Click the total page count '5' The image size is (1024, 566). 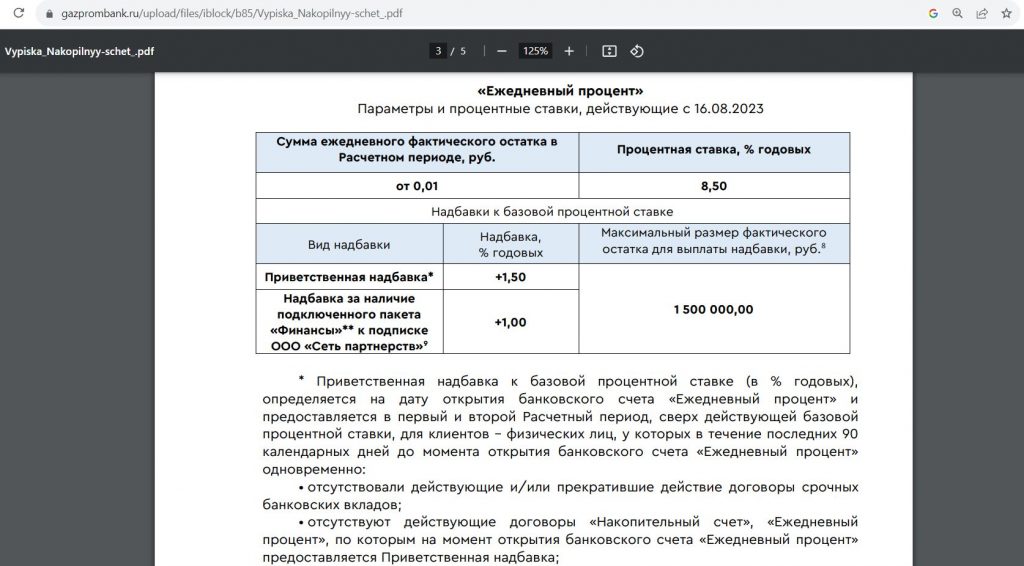[463, 51]
